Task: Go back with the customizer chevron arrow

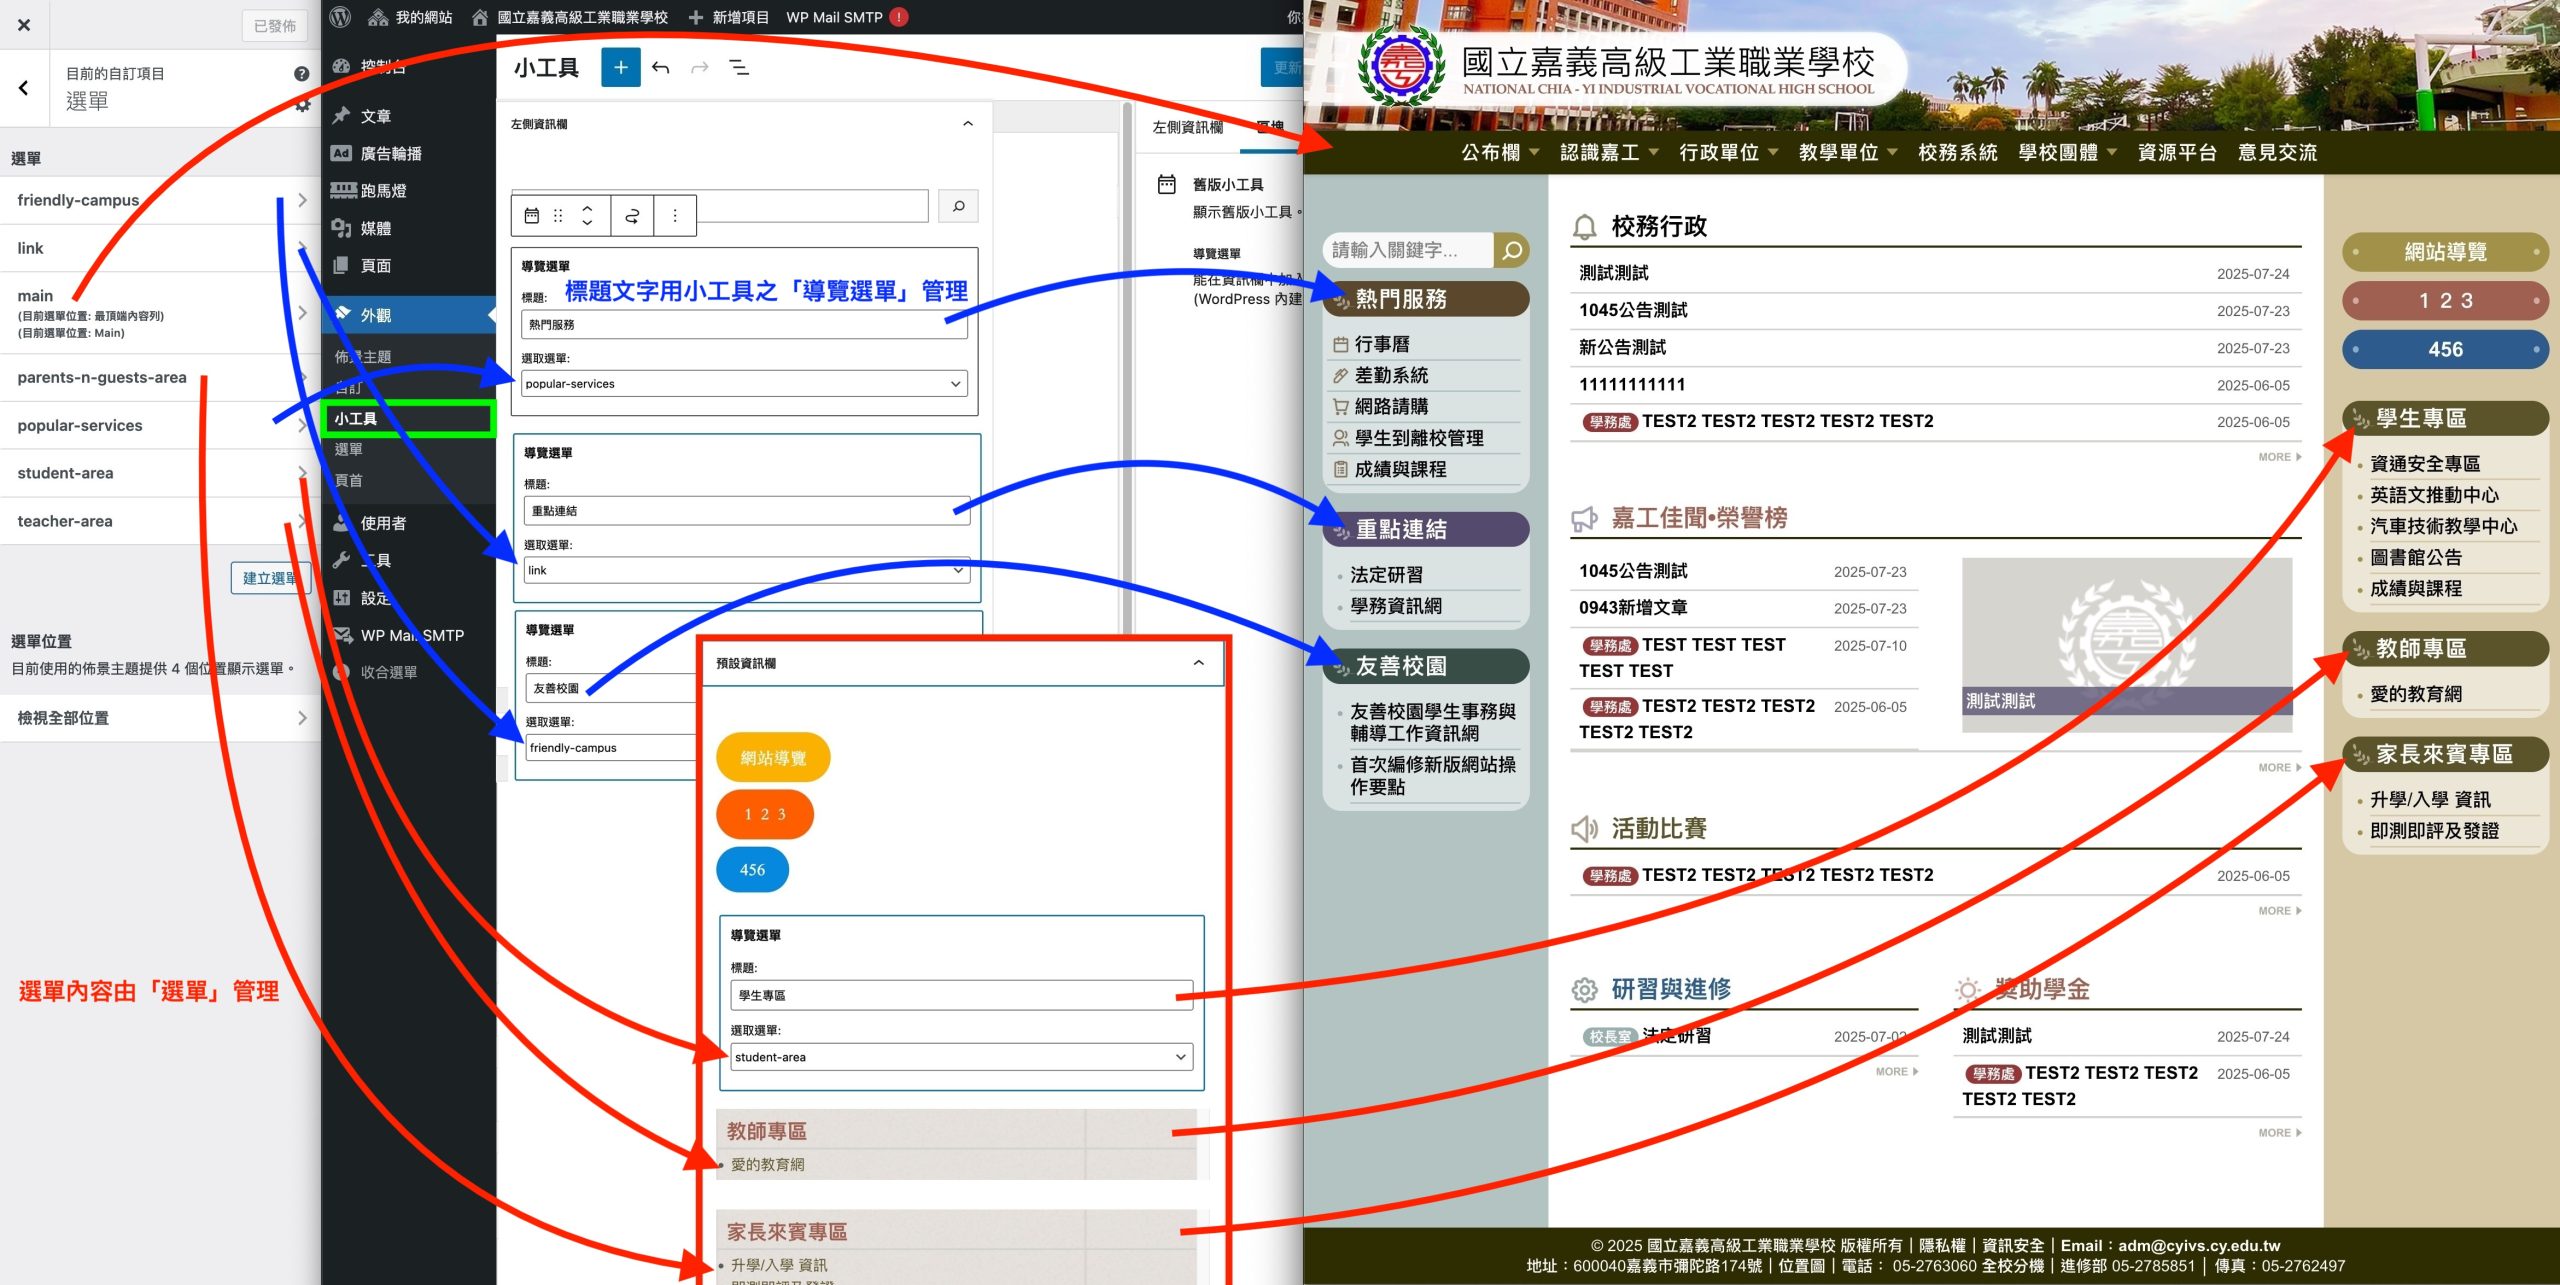Action: [x=24, y=88]
